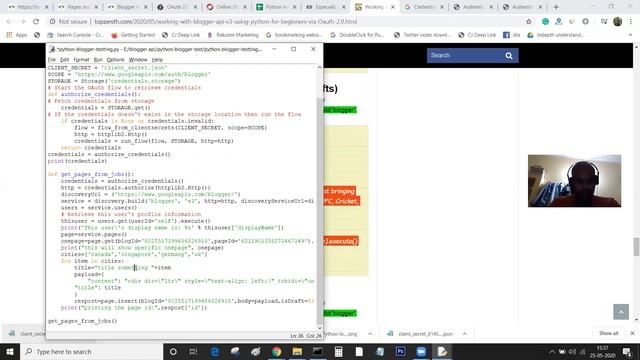
Task: Open the Chrome three-dot menu
Action: [x=631, y=22]
